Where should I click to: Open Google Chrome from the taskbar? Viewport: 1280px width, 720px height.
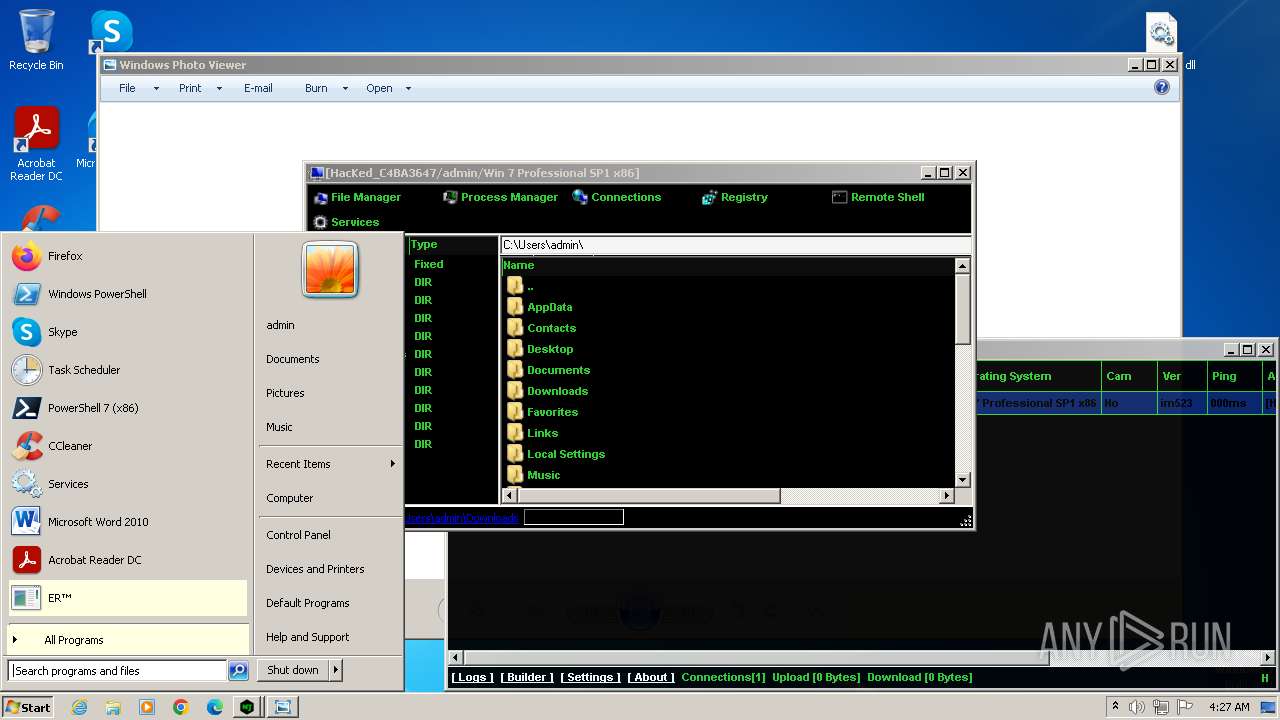click(x=180, y=707)
